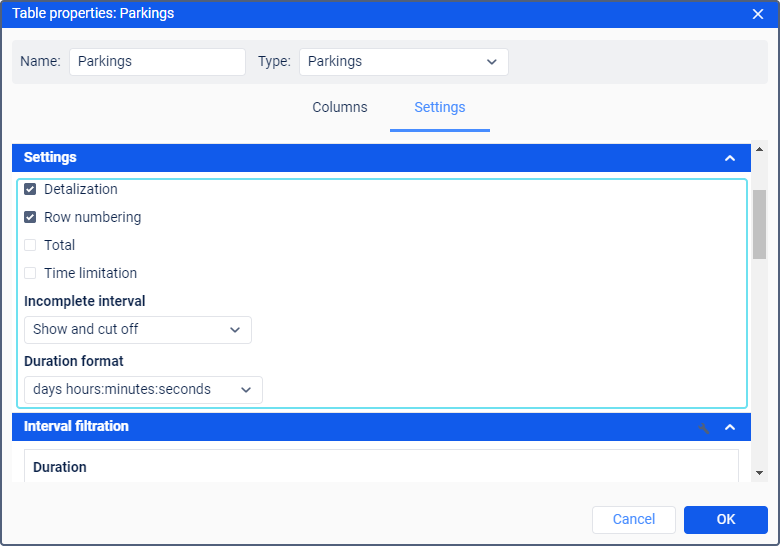This screenshot has height=546, width=780.
Task: Switch to the Columns tab
Action: [x=340, y=107]
